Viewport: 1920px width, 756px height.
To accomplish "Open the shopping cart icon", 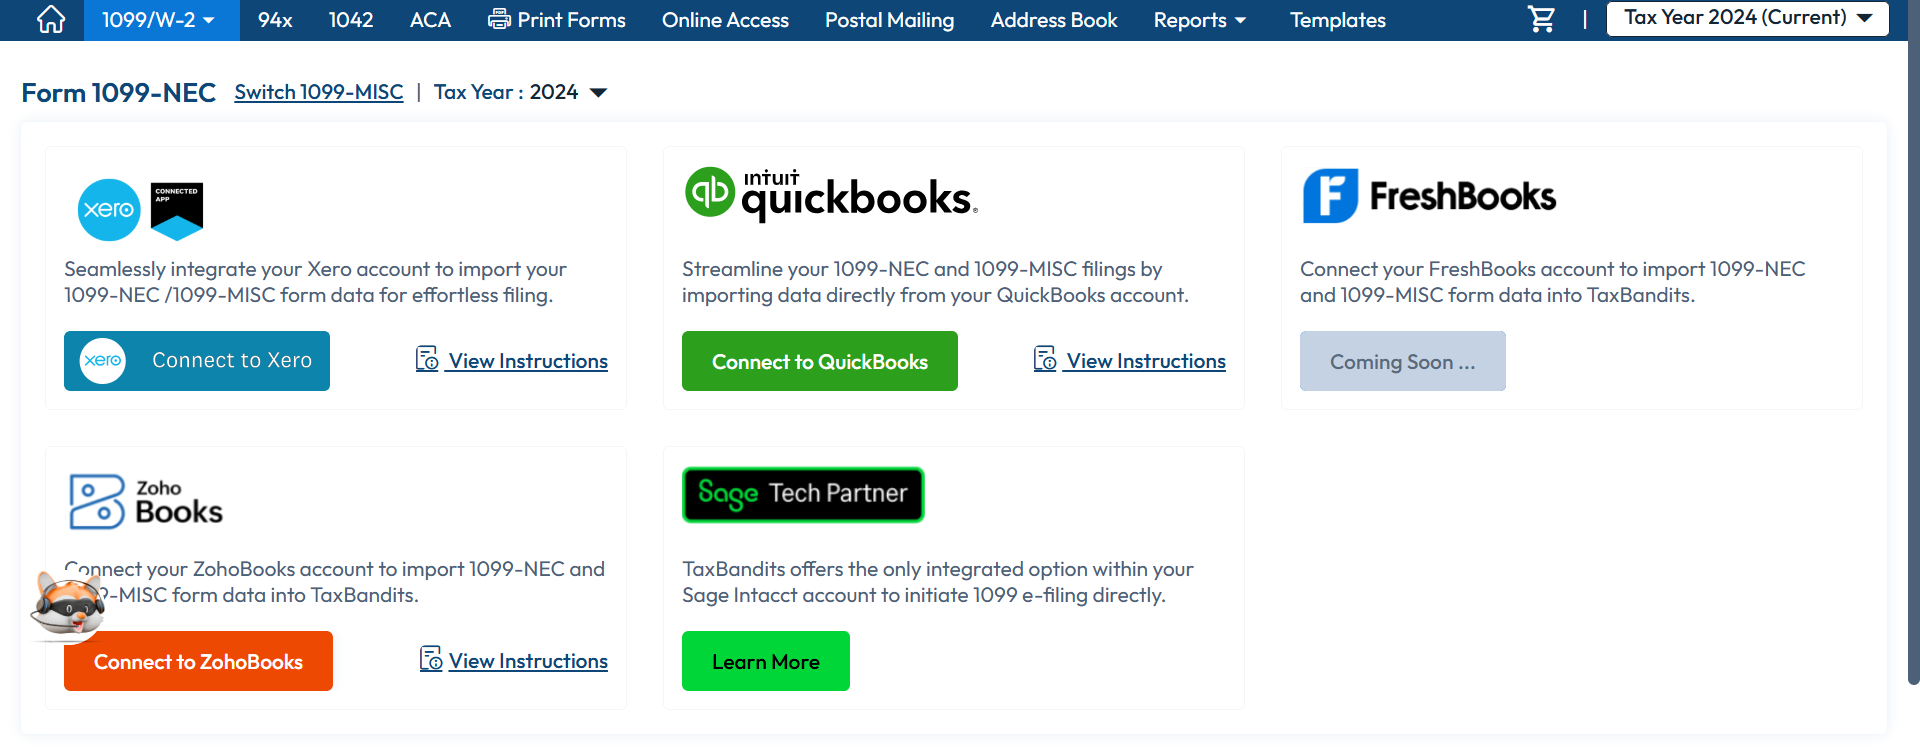I will (1542, 20).
